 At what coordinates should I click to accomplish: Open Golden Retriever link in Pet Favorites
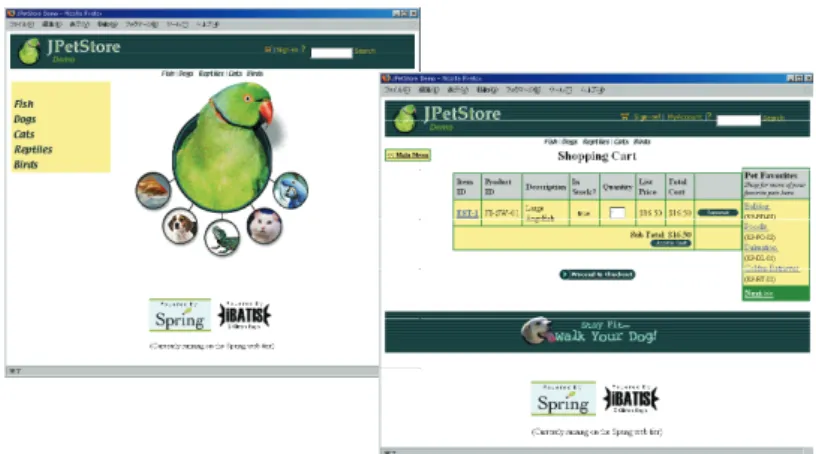(771, 269)
